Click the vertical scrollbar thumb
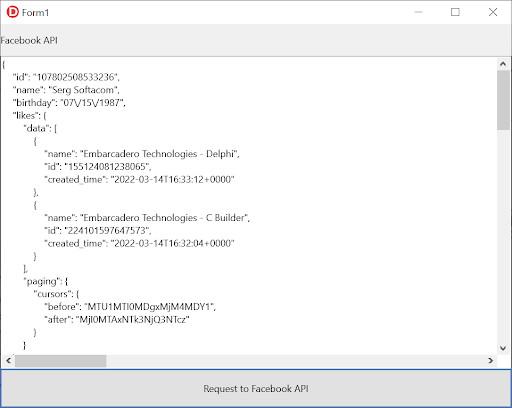This screenshot has width=512, height=408. 503,100
